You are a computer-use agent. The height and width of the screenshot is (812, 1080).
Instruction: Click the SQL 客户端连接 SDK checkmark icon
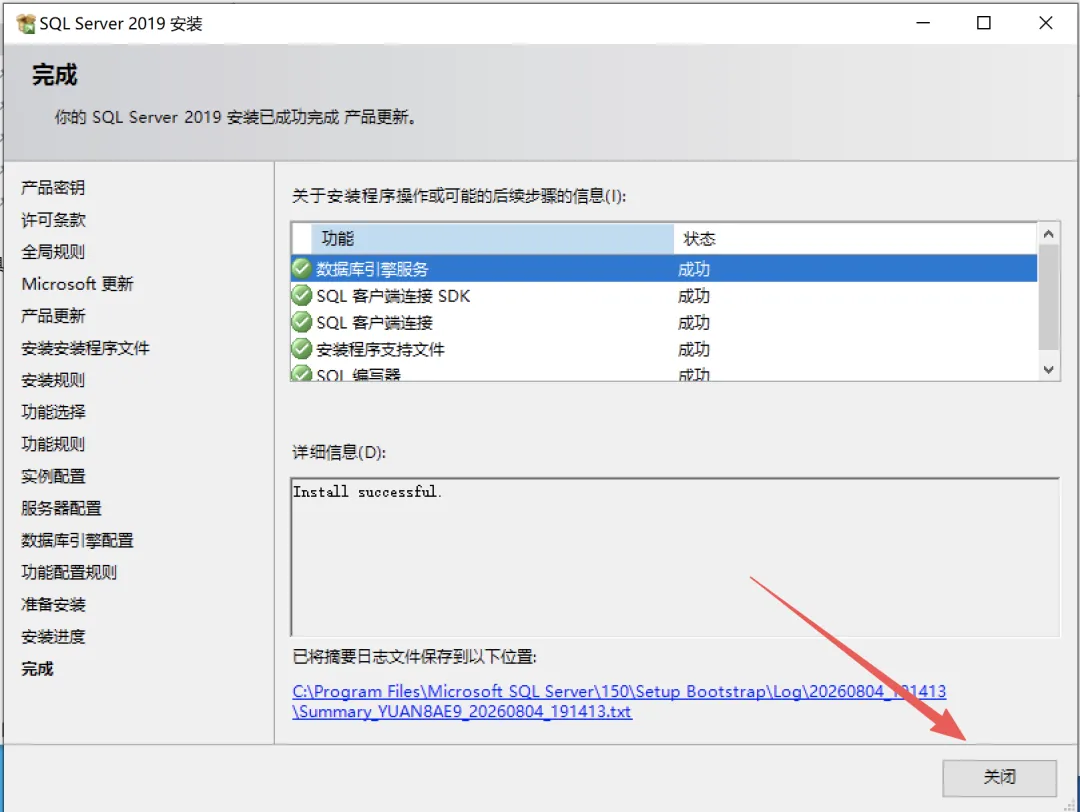tap(302, 295)
